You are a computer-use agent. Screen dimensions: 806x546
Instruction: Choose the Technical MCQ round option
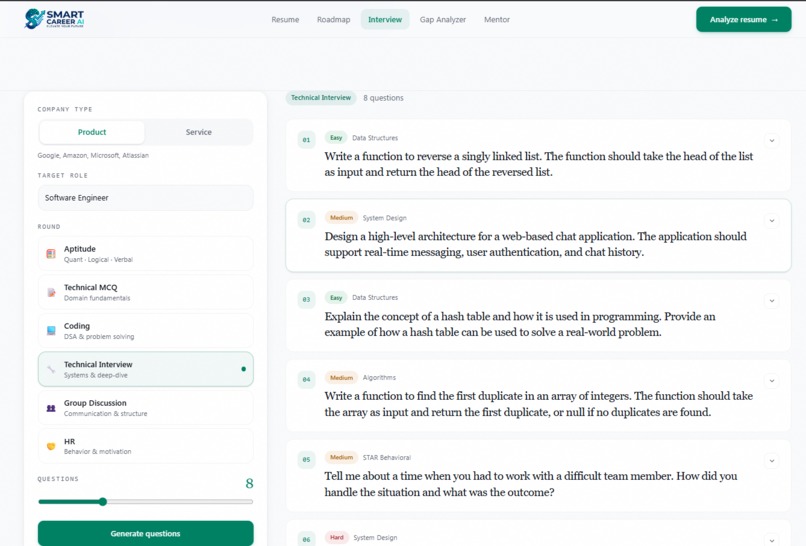pyautogui.click(x=145, y=292)
